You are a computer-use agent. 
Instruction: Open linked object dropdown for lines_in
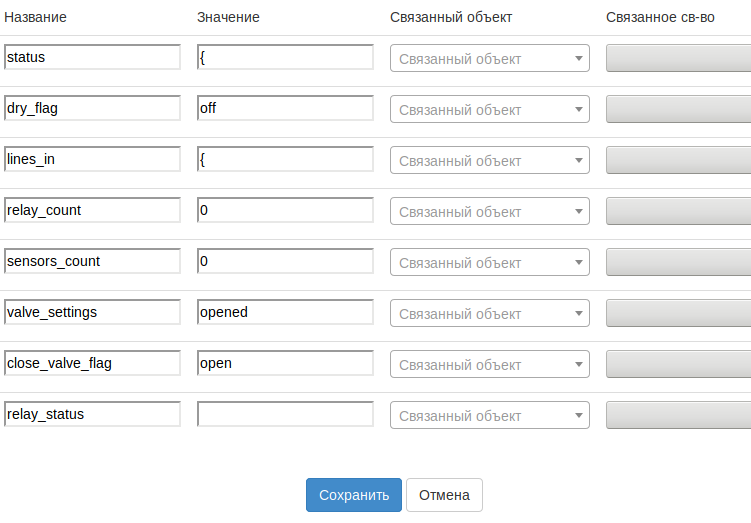pos(489,161)
